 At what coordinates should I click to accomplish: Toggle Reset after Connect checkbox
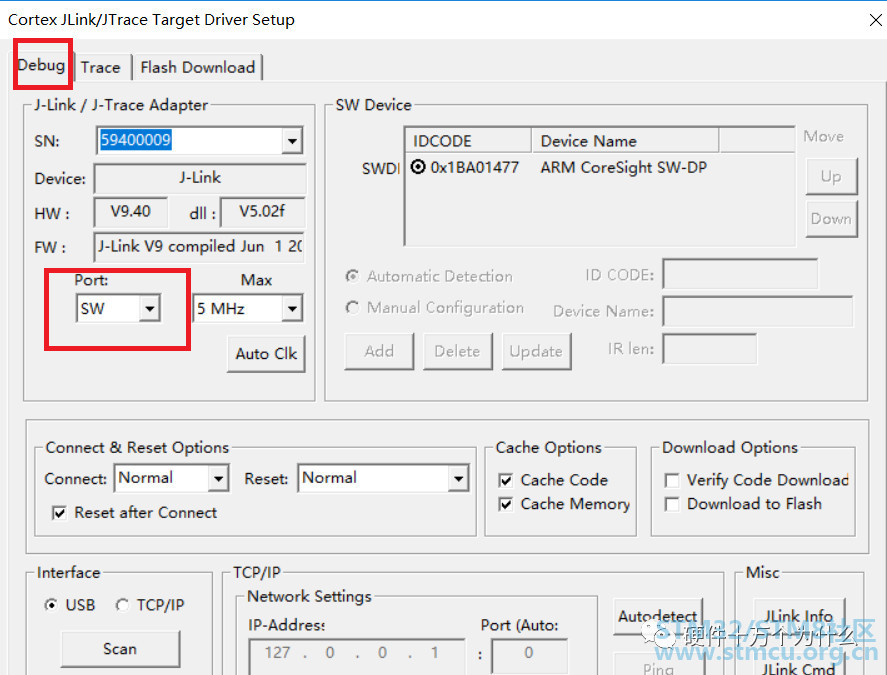click(59, 513)
